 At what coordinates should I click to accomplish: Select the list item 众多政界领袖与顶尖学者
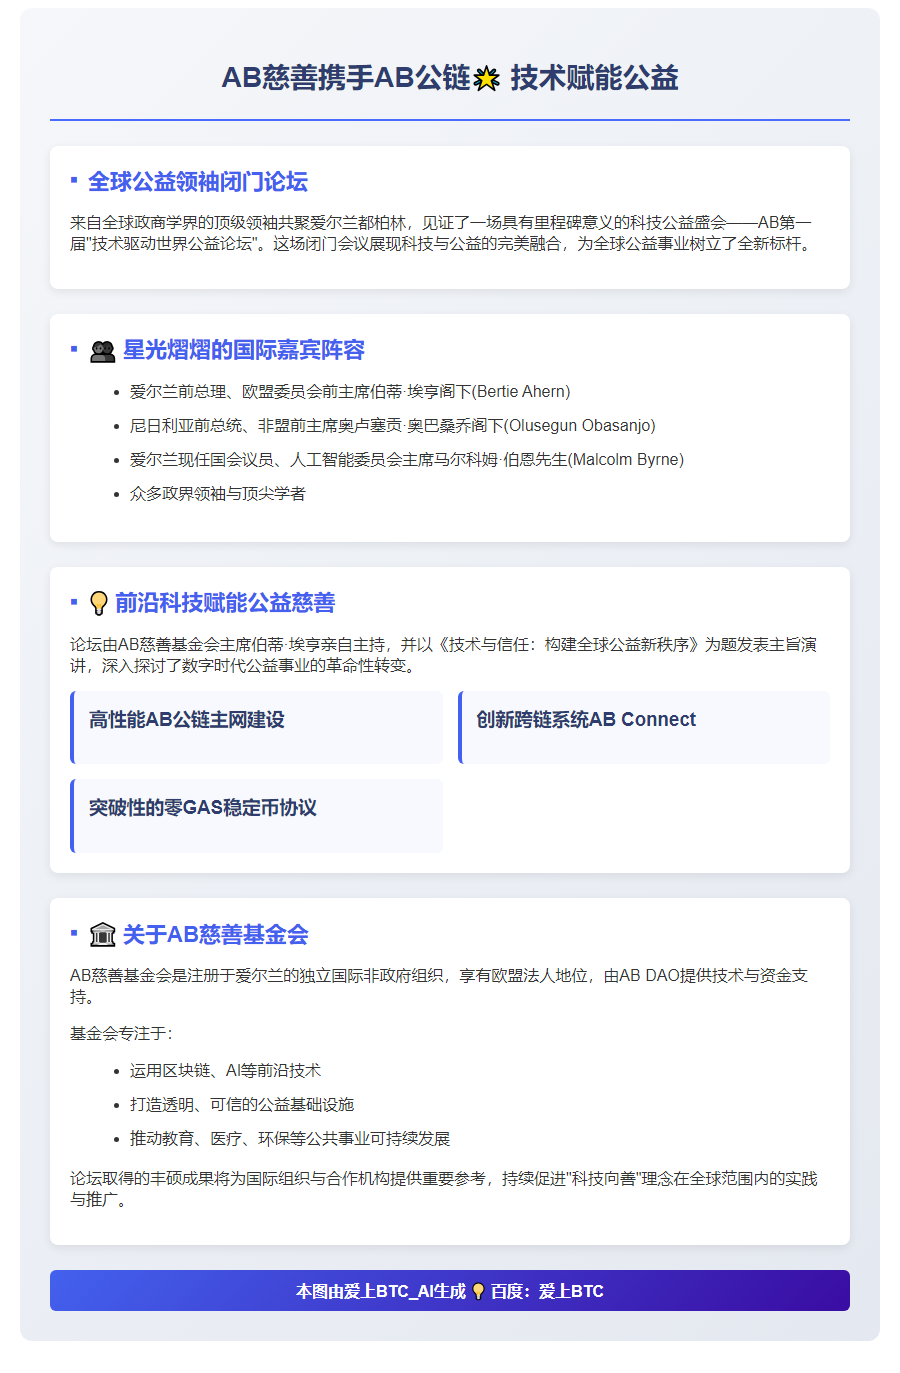[x=218, y=494]
